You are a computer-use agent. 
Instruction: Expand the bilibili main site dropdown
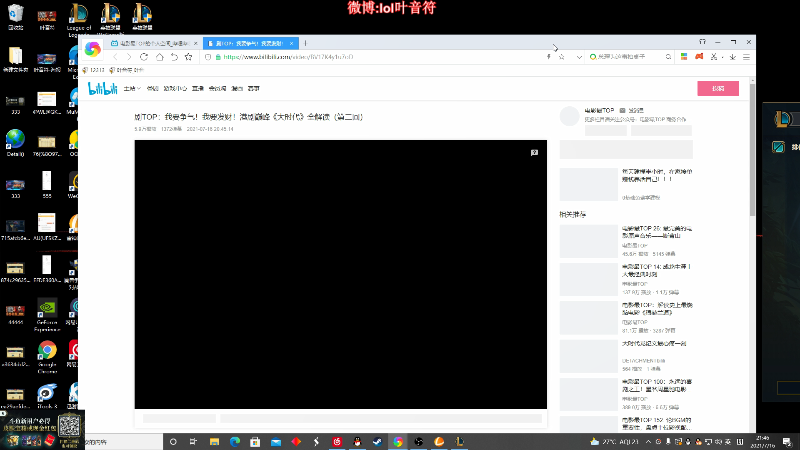pyautogui.click(x=132, y=89)
